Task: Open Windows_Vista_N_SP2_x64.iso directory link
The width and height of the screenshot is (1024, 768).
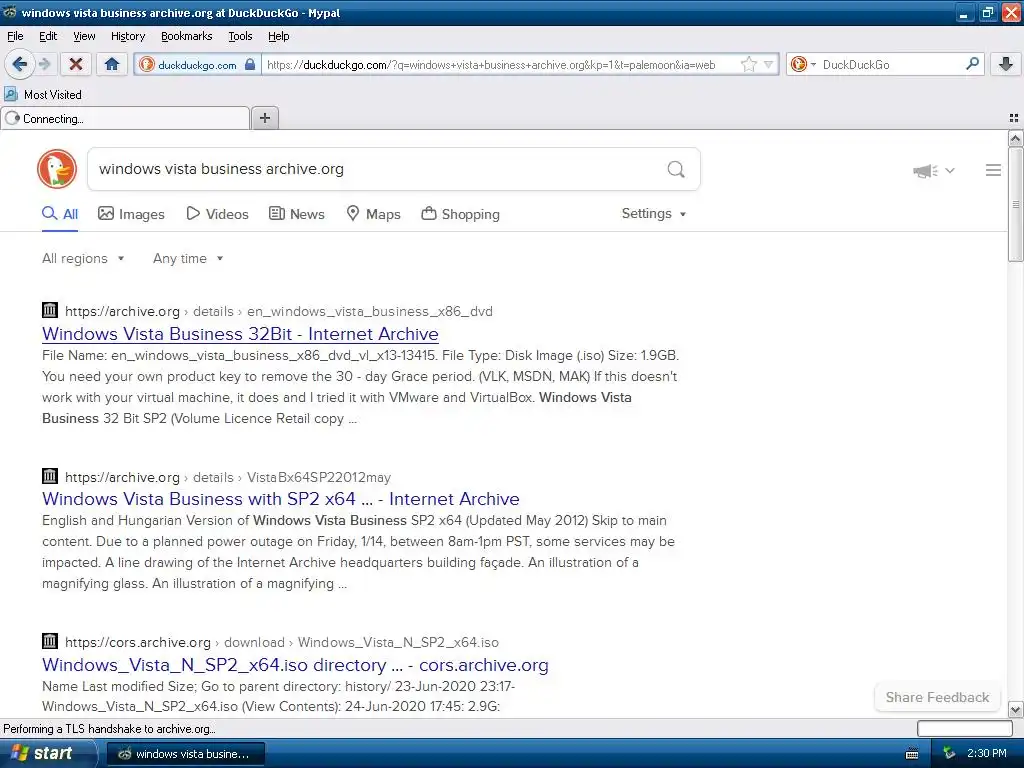Action: click(x=295, y=665)
